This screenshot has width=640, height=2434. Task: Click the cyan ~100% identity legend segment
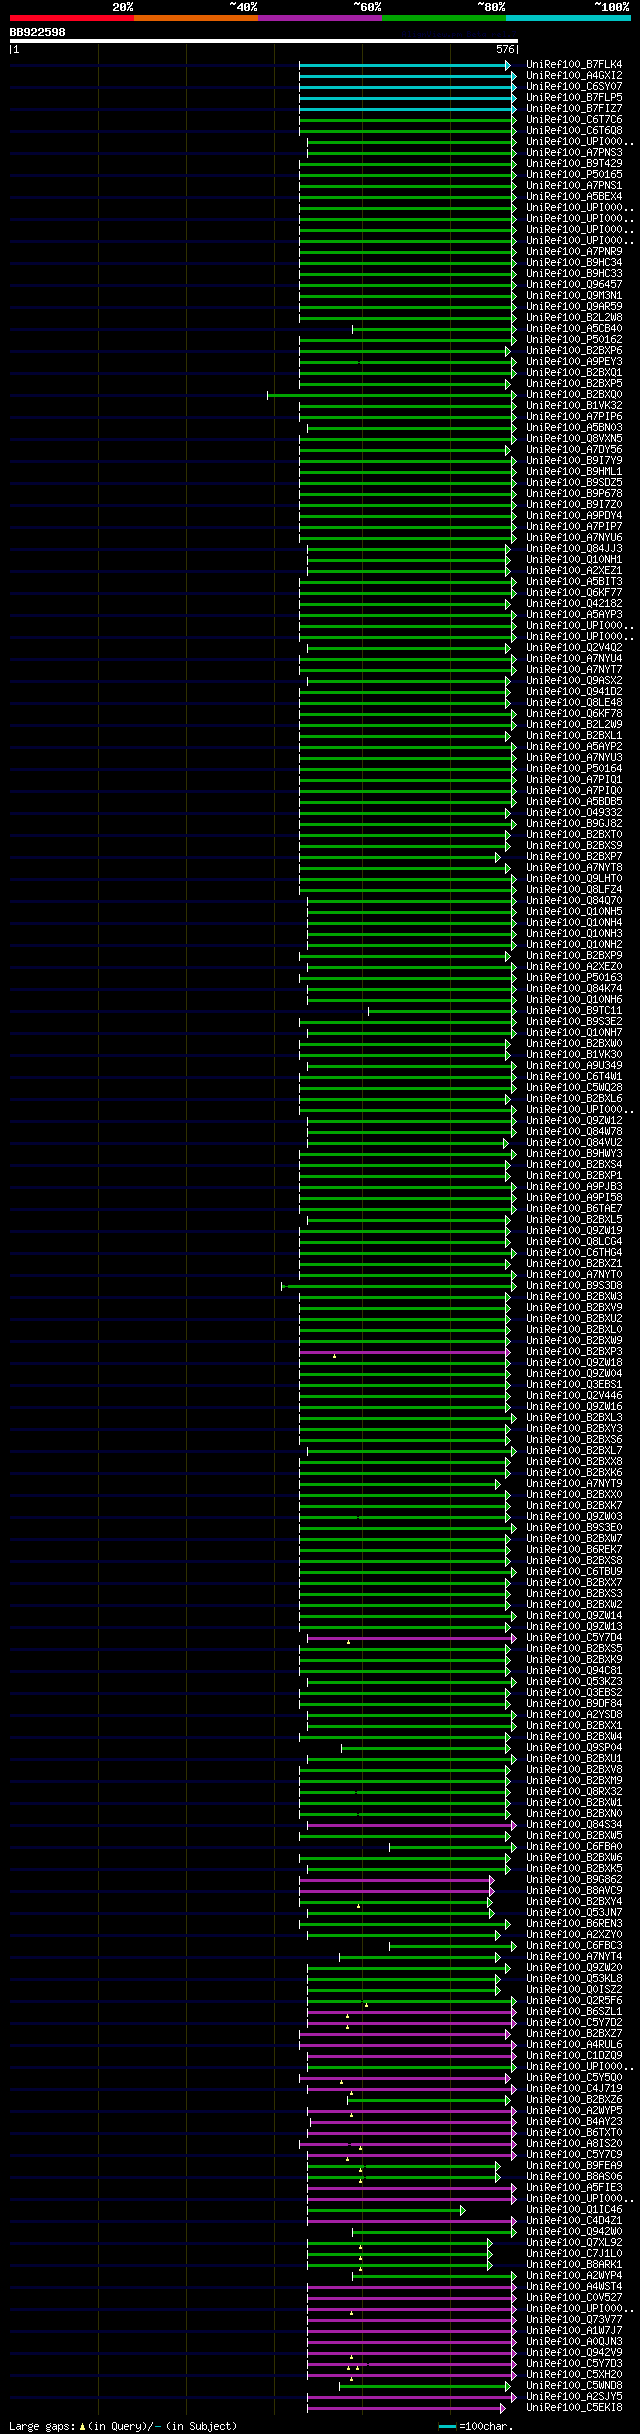tap(568, 18)
